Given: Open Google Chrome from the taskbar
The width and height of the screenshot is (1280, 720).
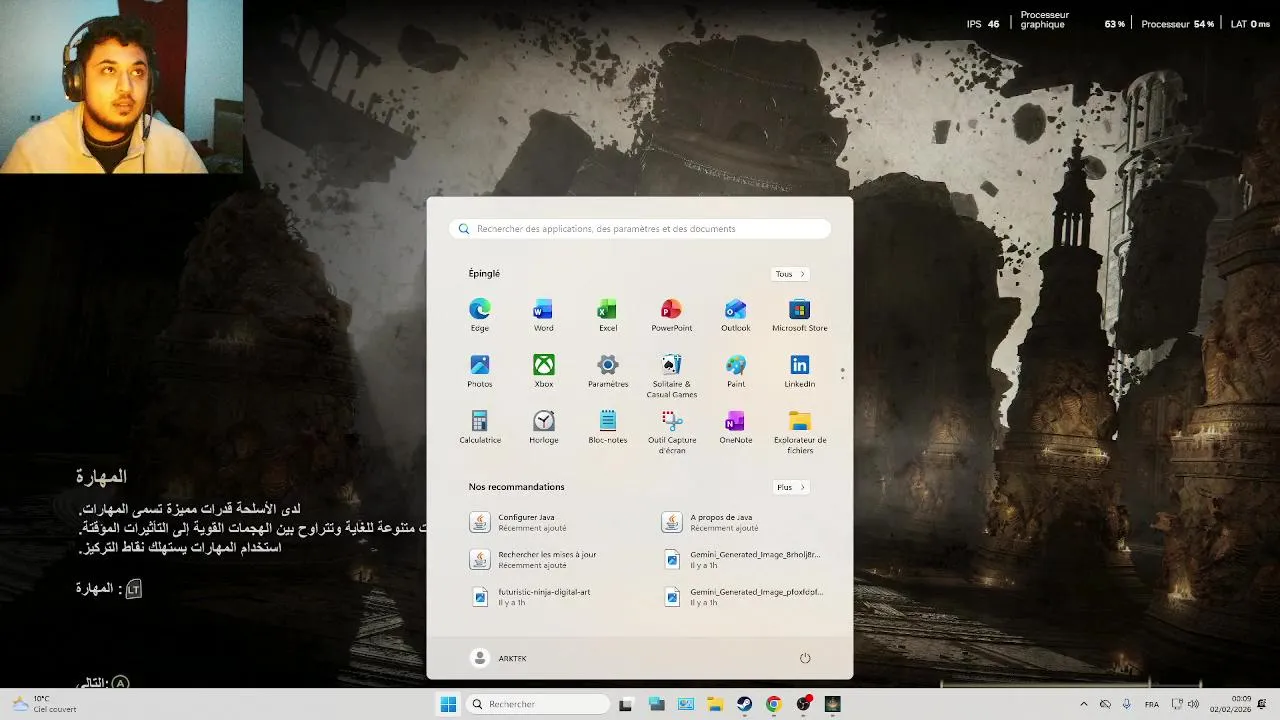Looking at the screenshot, I should click(x=773, y=704).
